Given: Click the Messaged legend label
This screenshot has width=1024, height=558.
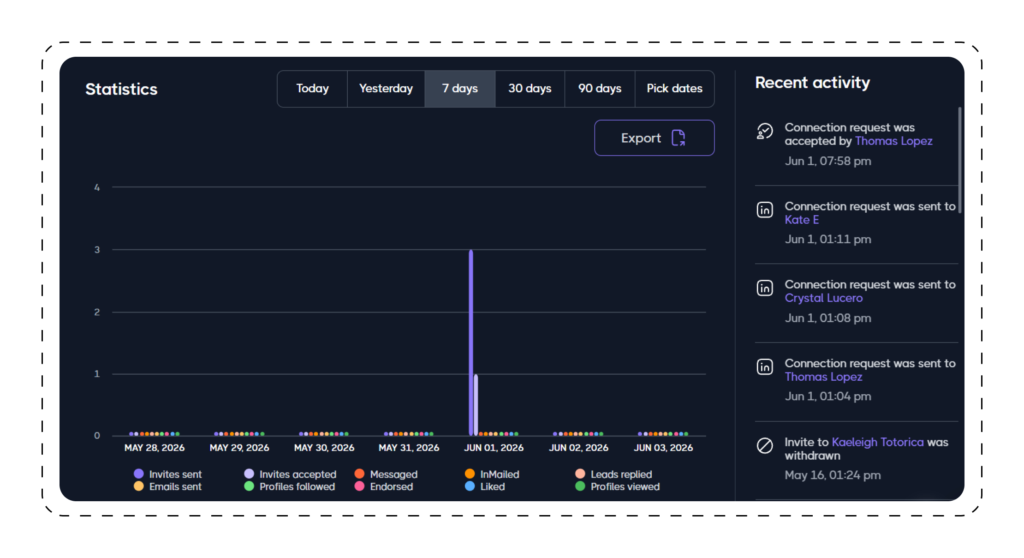Looking at the screenshot, I should coord(394,474).
